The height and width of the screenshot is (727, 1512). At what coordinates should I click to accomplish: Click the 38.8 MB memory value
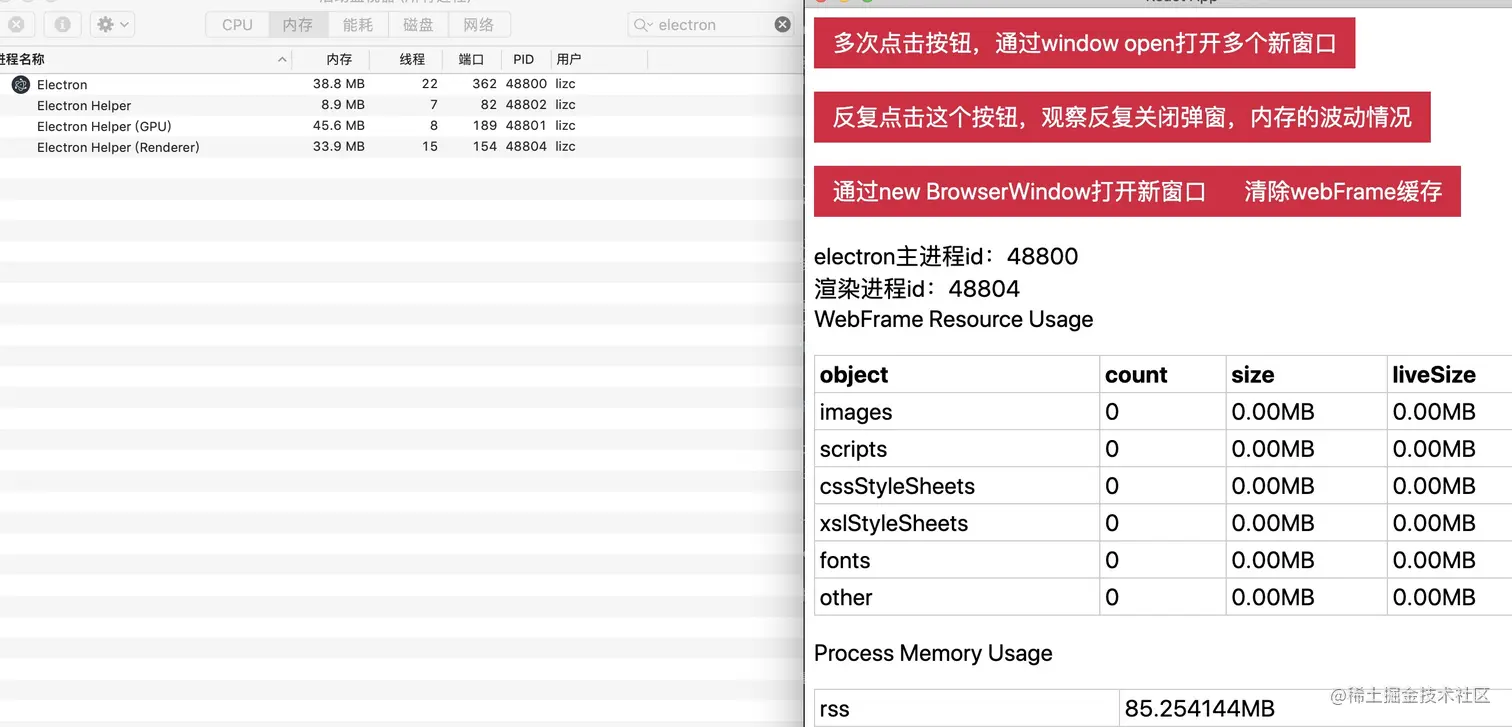click(x=339, y=84)
